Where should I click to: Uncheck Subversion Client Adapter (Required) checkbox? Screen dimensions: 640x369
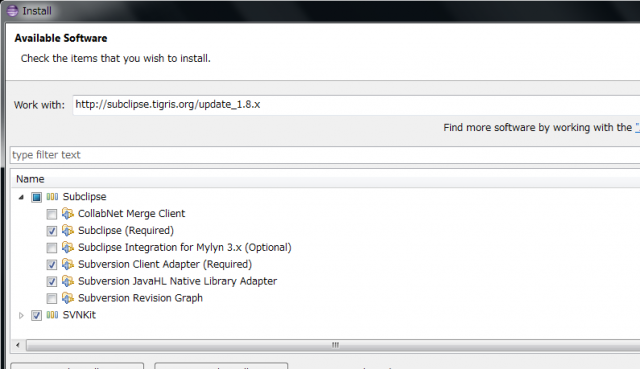[52, 265]
